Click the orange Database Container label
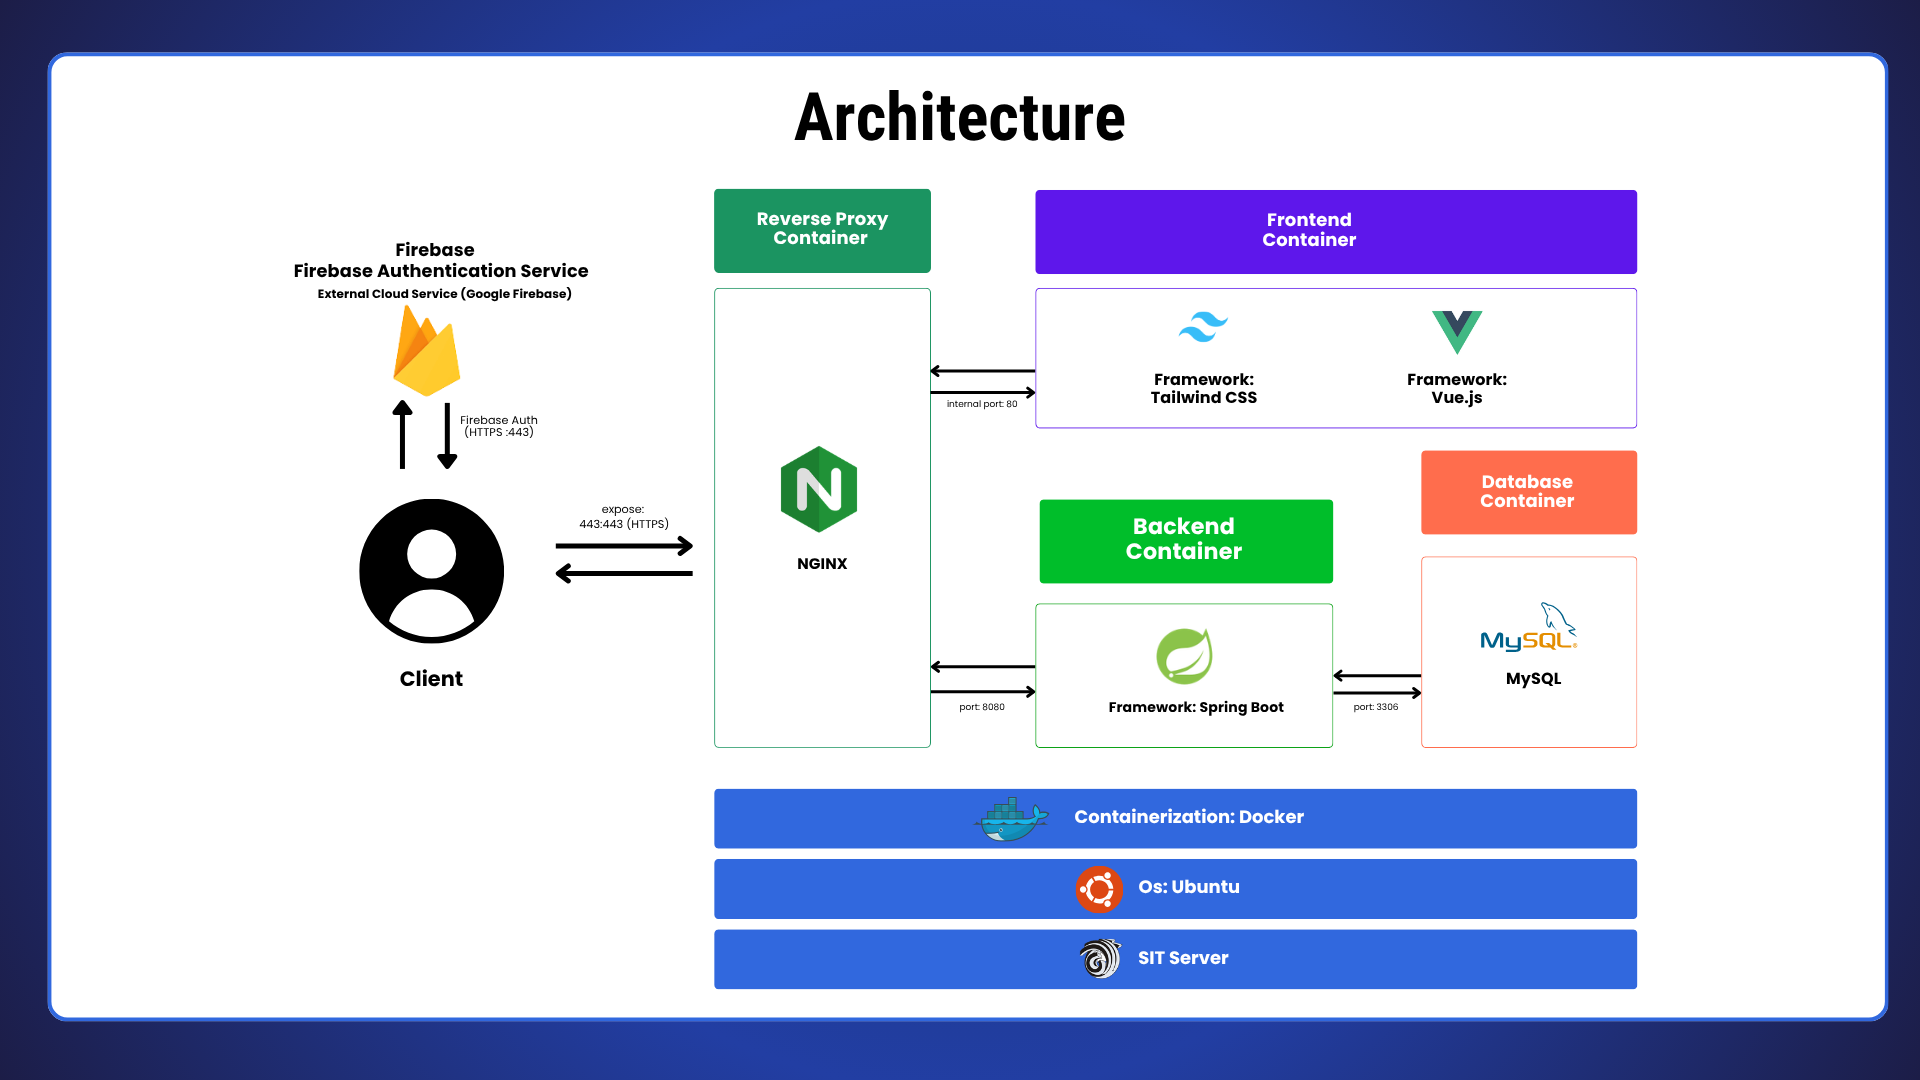This screenshot has width=1920, height=1080. pyautogui.click(x=1528, y=492)
